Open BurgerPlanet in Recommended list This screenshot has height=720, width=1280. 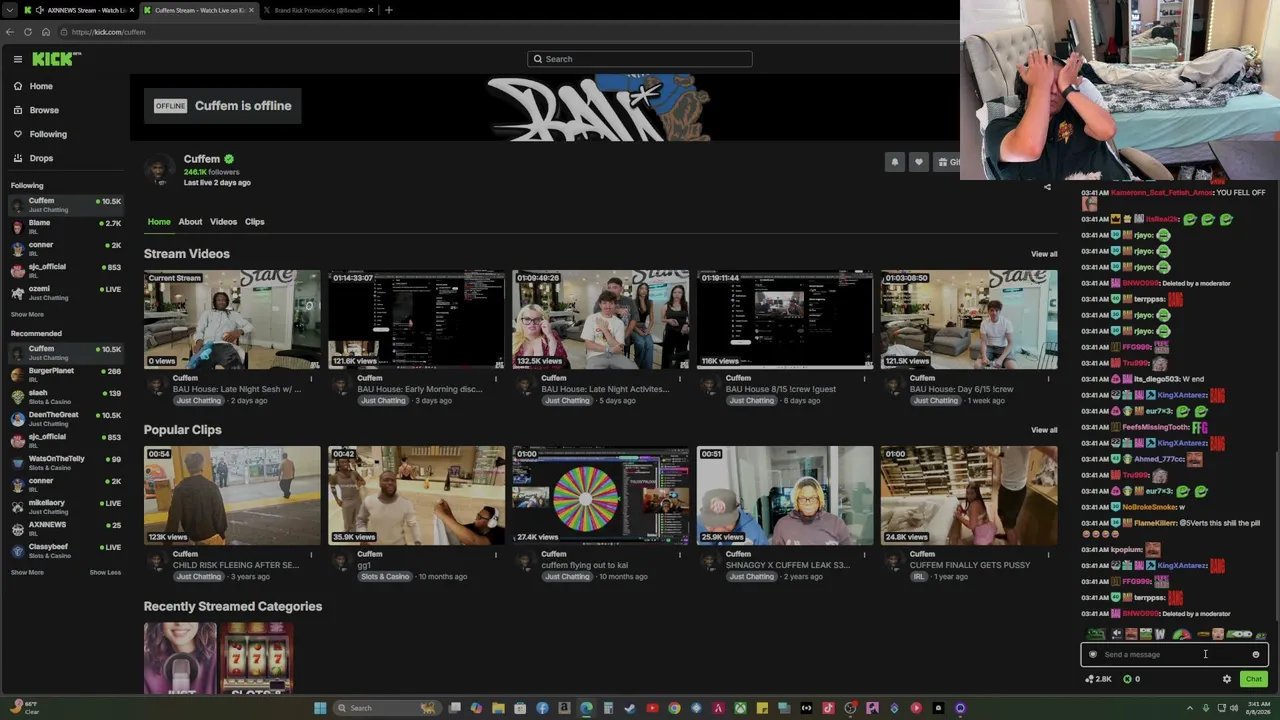[66, 374]
